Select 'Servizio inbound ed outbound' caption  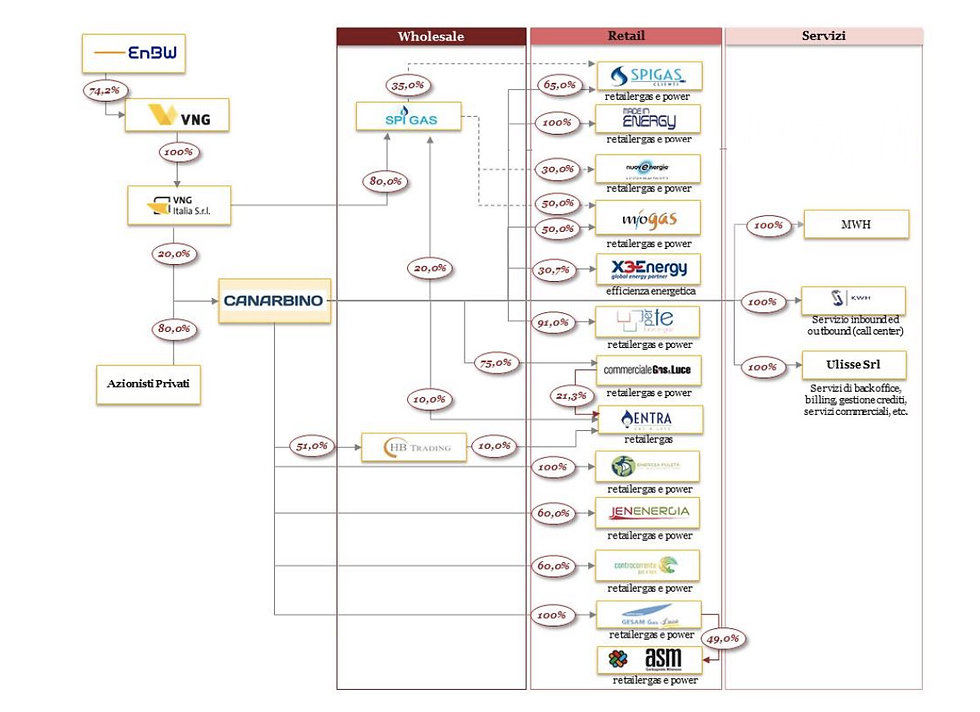[x=855, y=325]
